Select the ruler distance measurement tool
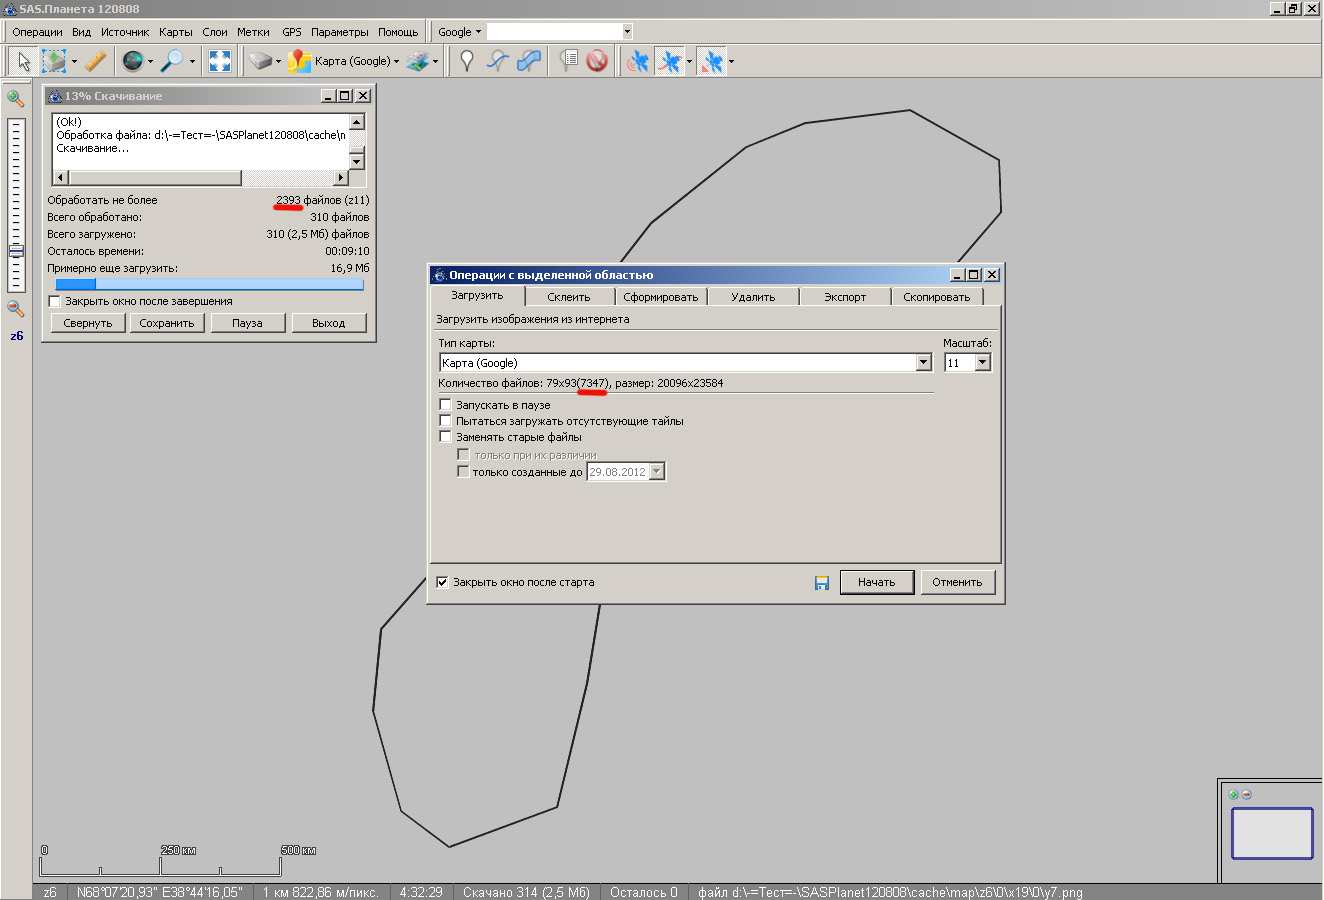The width and height of the screenshot is (1324, 900). (95, 61)
